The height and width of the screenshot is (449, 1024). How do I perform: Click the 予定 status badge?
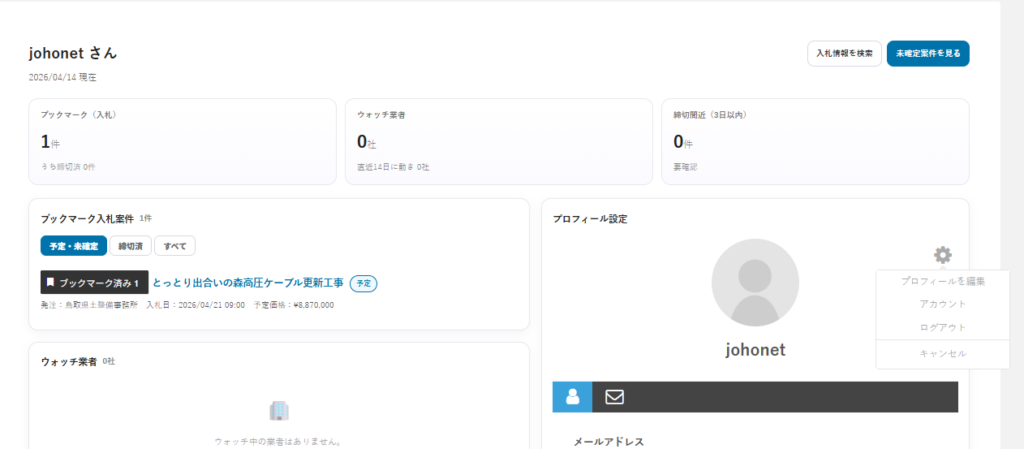(x=364, y=284)
